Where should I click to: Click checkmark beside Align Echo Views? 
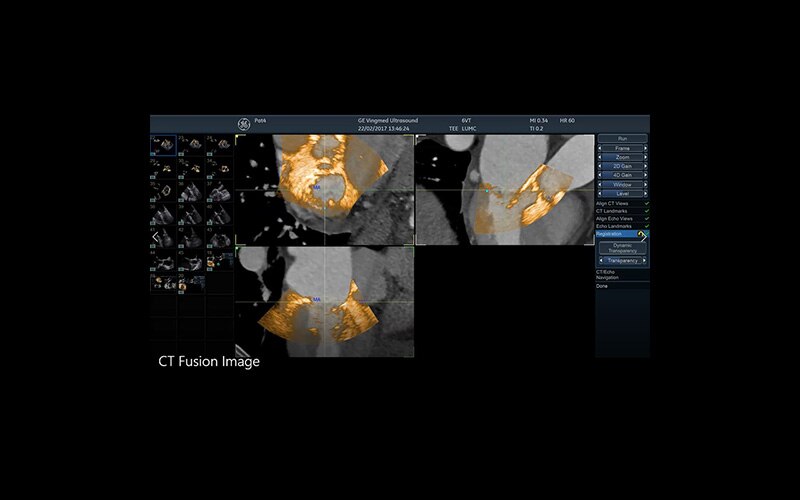(x=646, y=218)
